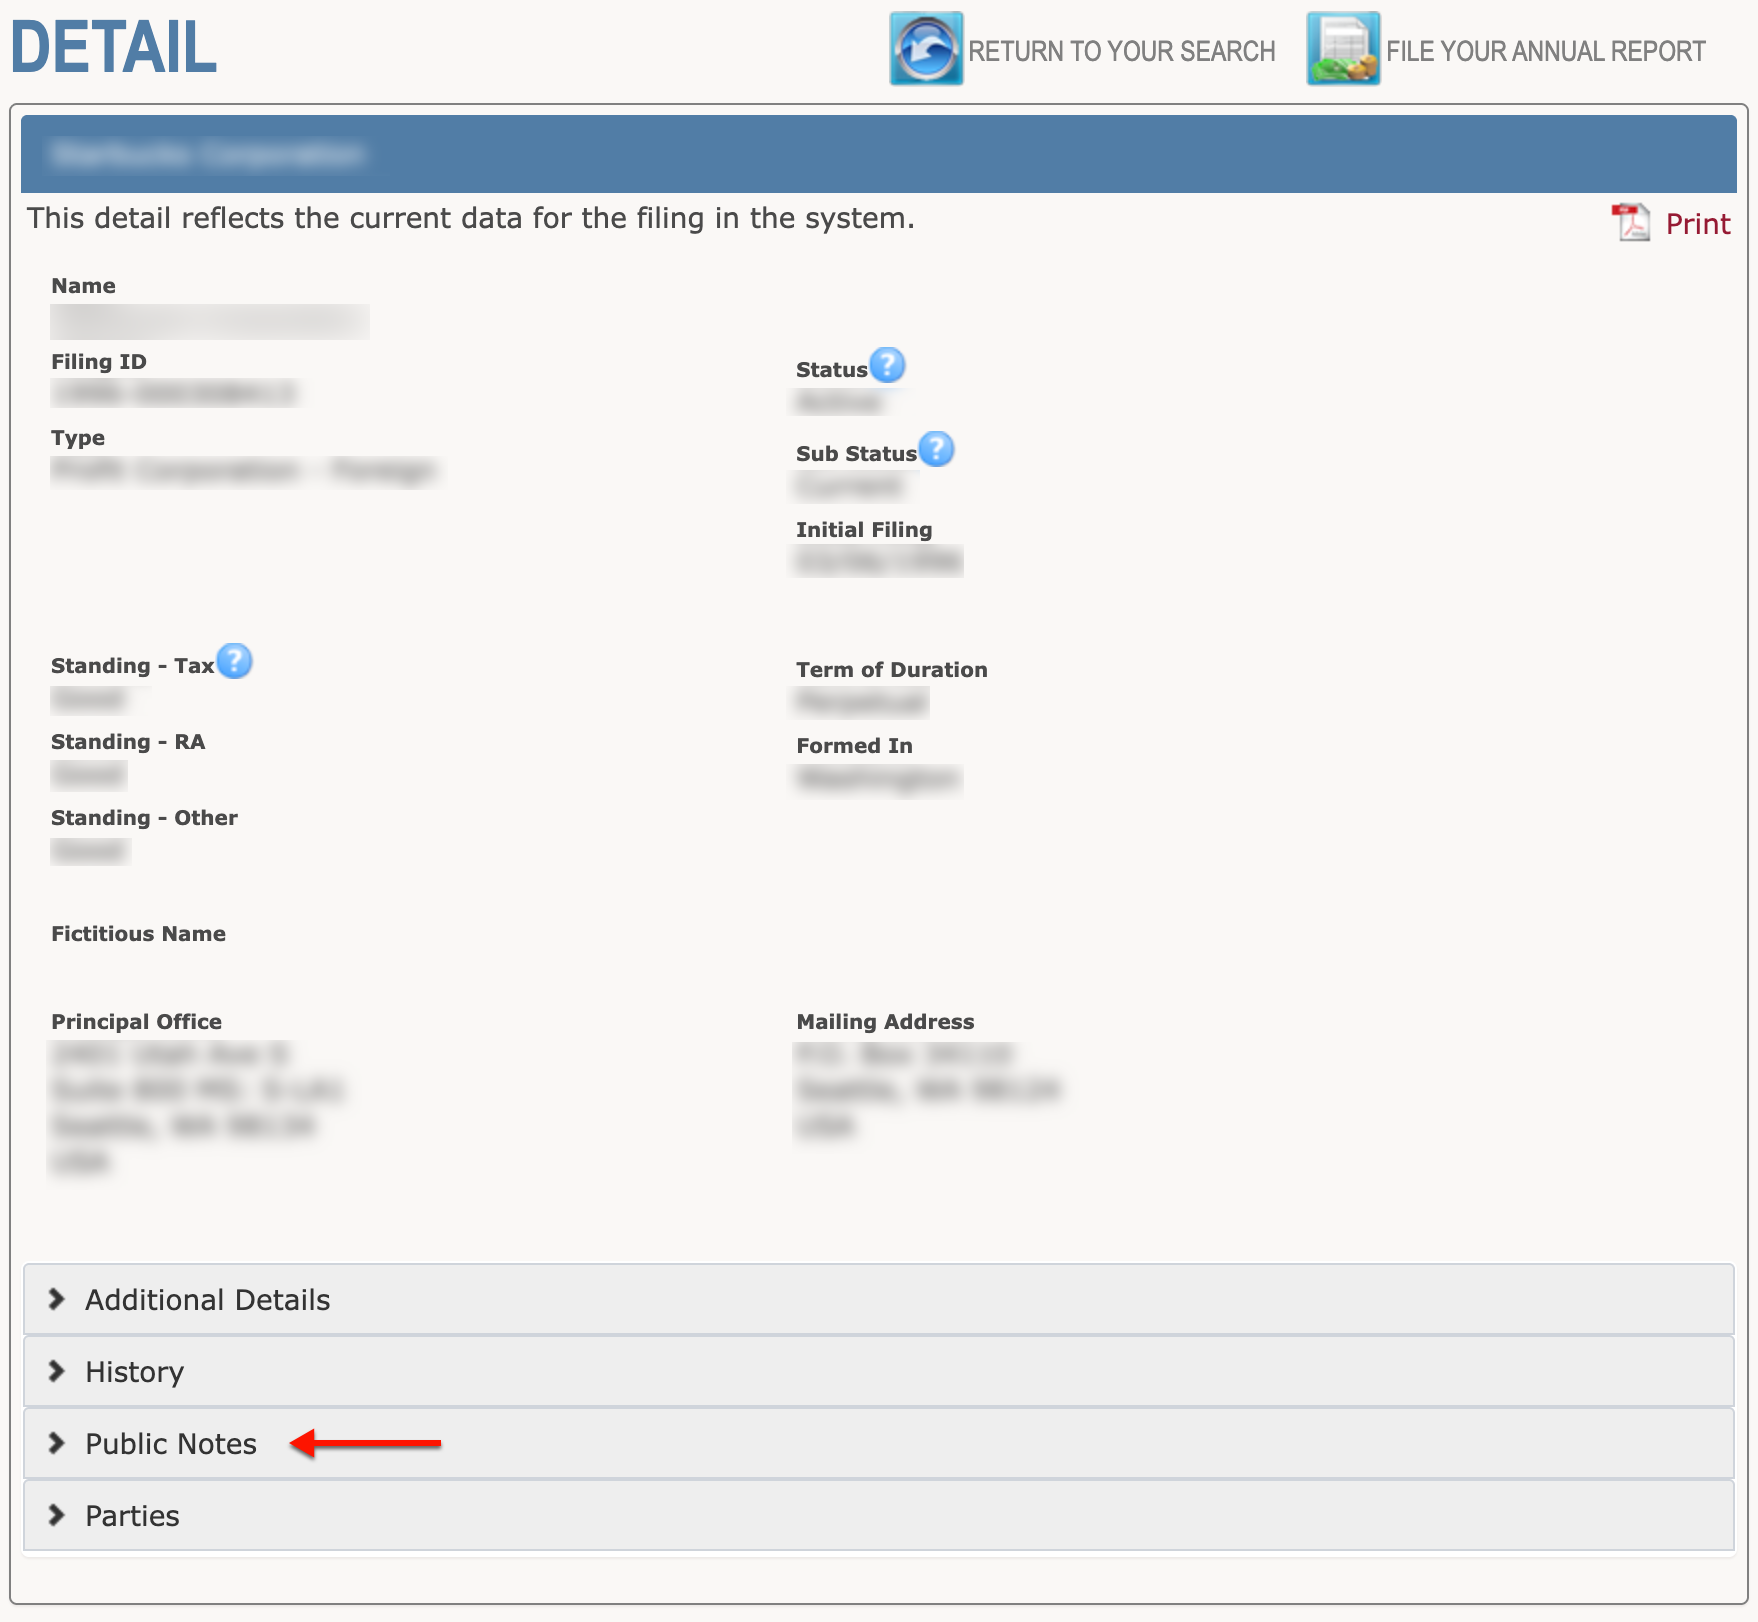
Task: Click the Standing - Other label
Action: click(x=144, y=818)
